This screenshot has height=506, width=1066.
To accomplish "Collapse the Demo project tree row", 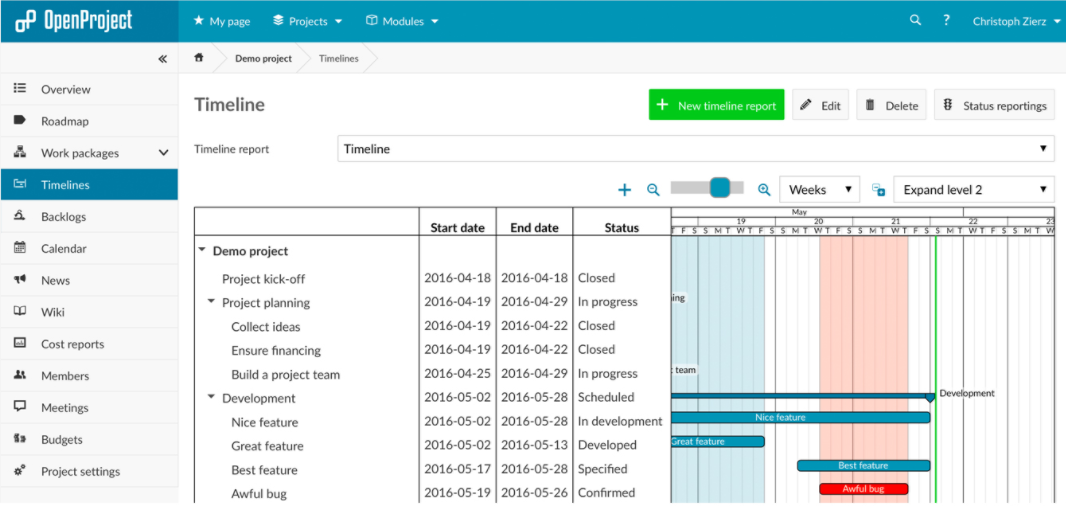I will click(202, 251).
